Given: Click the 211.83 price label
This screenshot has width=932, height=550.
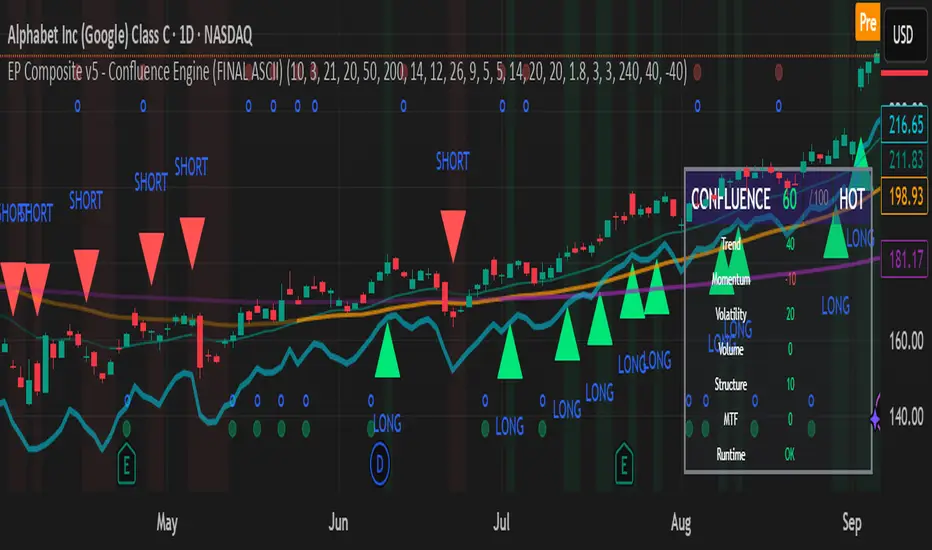Looking at the screenshot, I should tap(905, 159).
